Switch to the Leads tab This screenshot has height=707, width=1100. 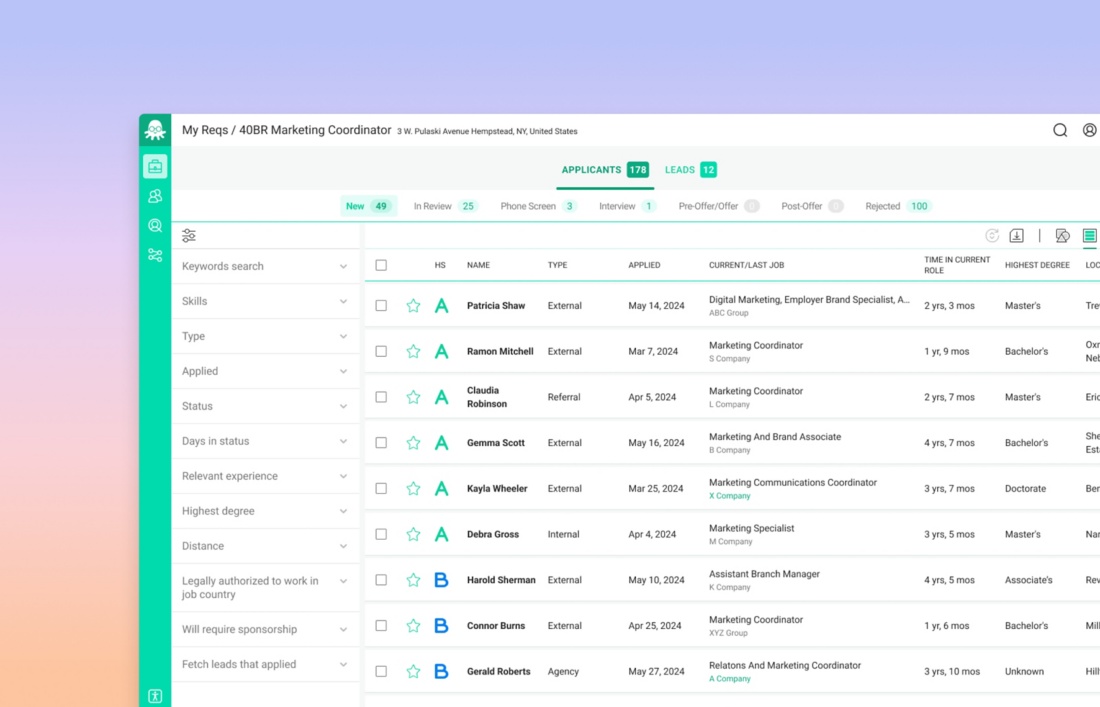point(690,170)
